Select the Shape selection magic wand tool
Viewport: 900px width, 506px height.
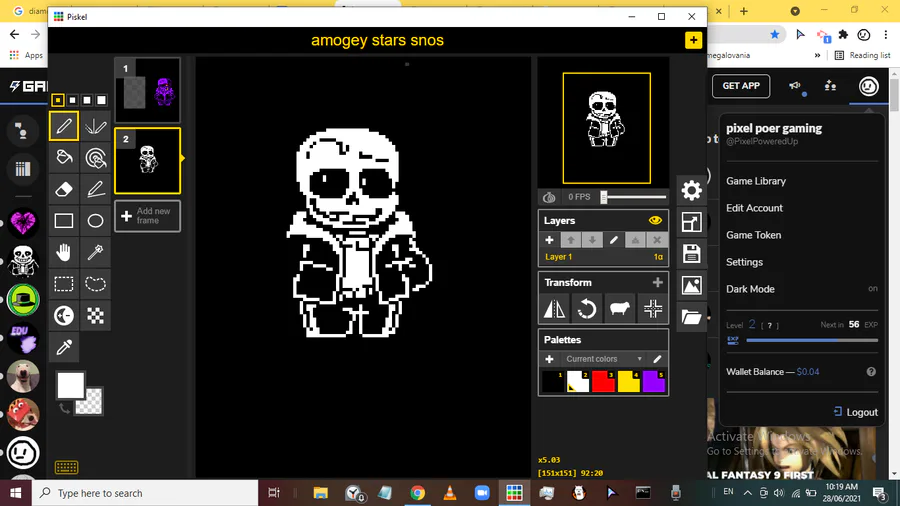pyautogui.click(x=95, y=252)
